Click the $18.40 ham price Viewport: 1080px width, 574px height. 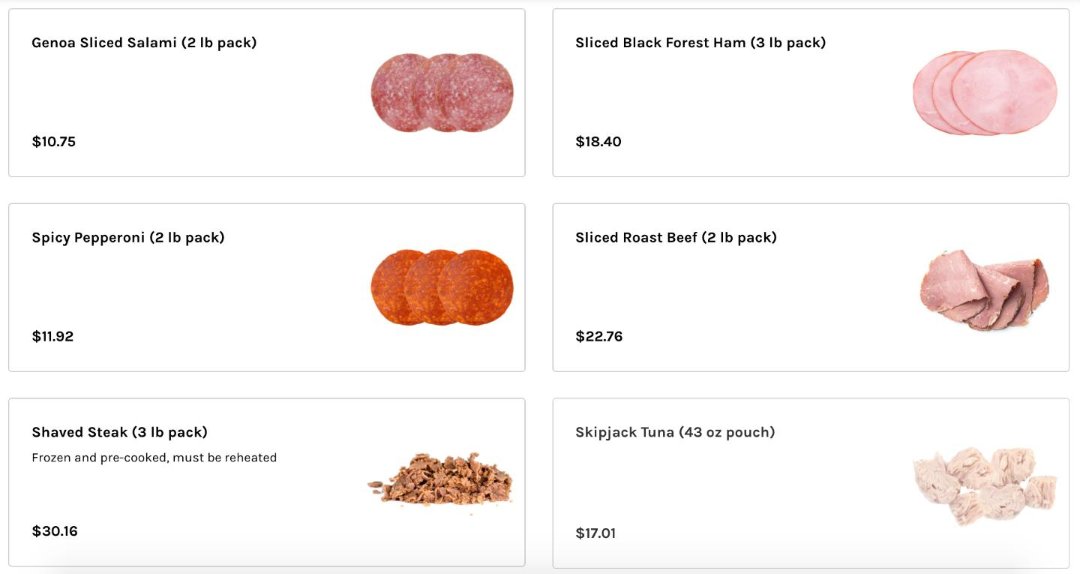click(x=598, y=142)
